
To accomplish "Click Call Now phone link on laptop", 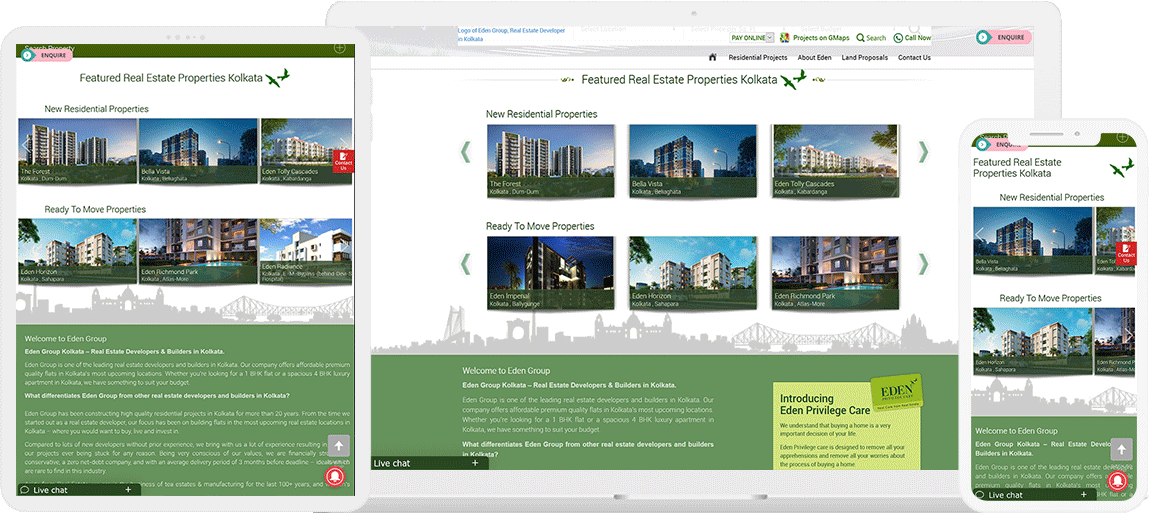I will coord(912,37).
